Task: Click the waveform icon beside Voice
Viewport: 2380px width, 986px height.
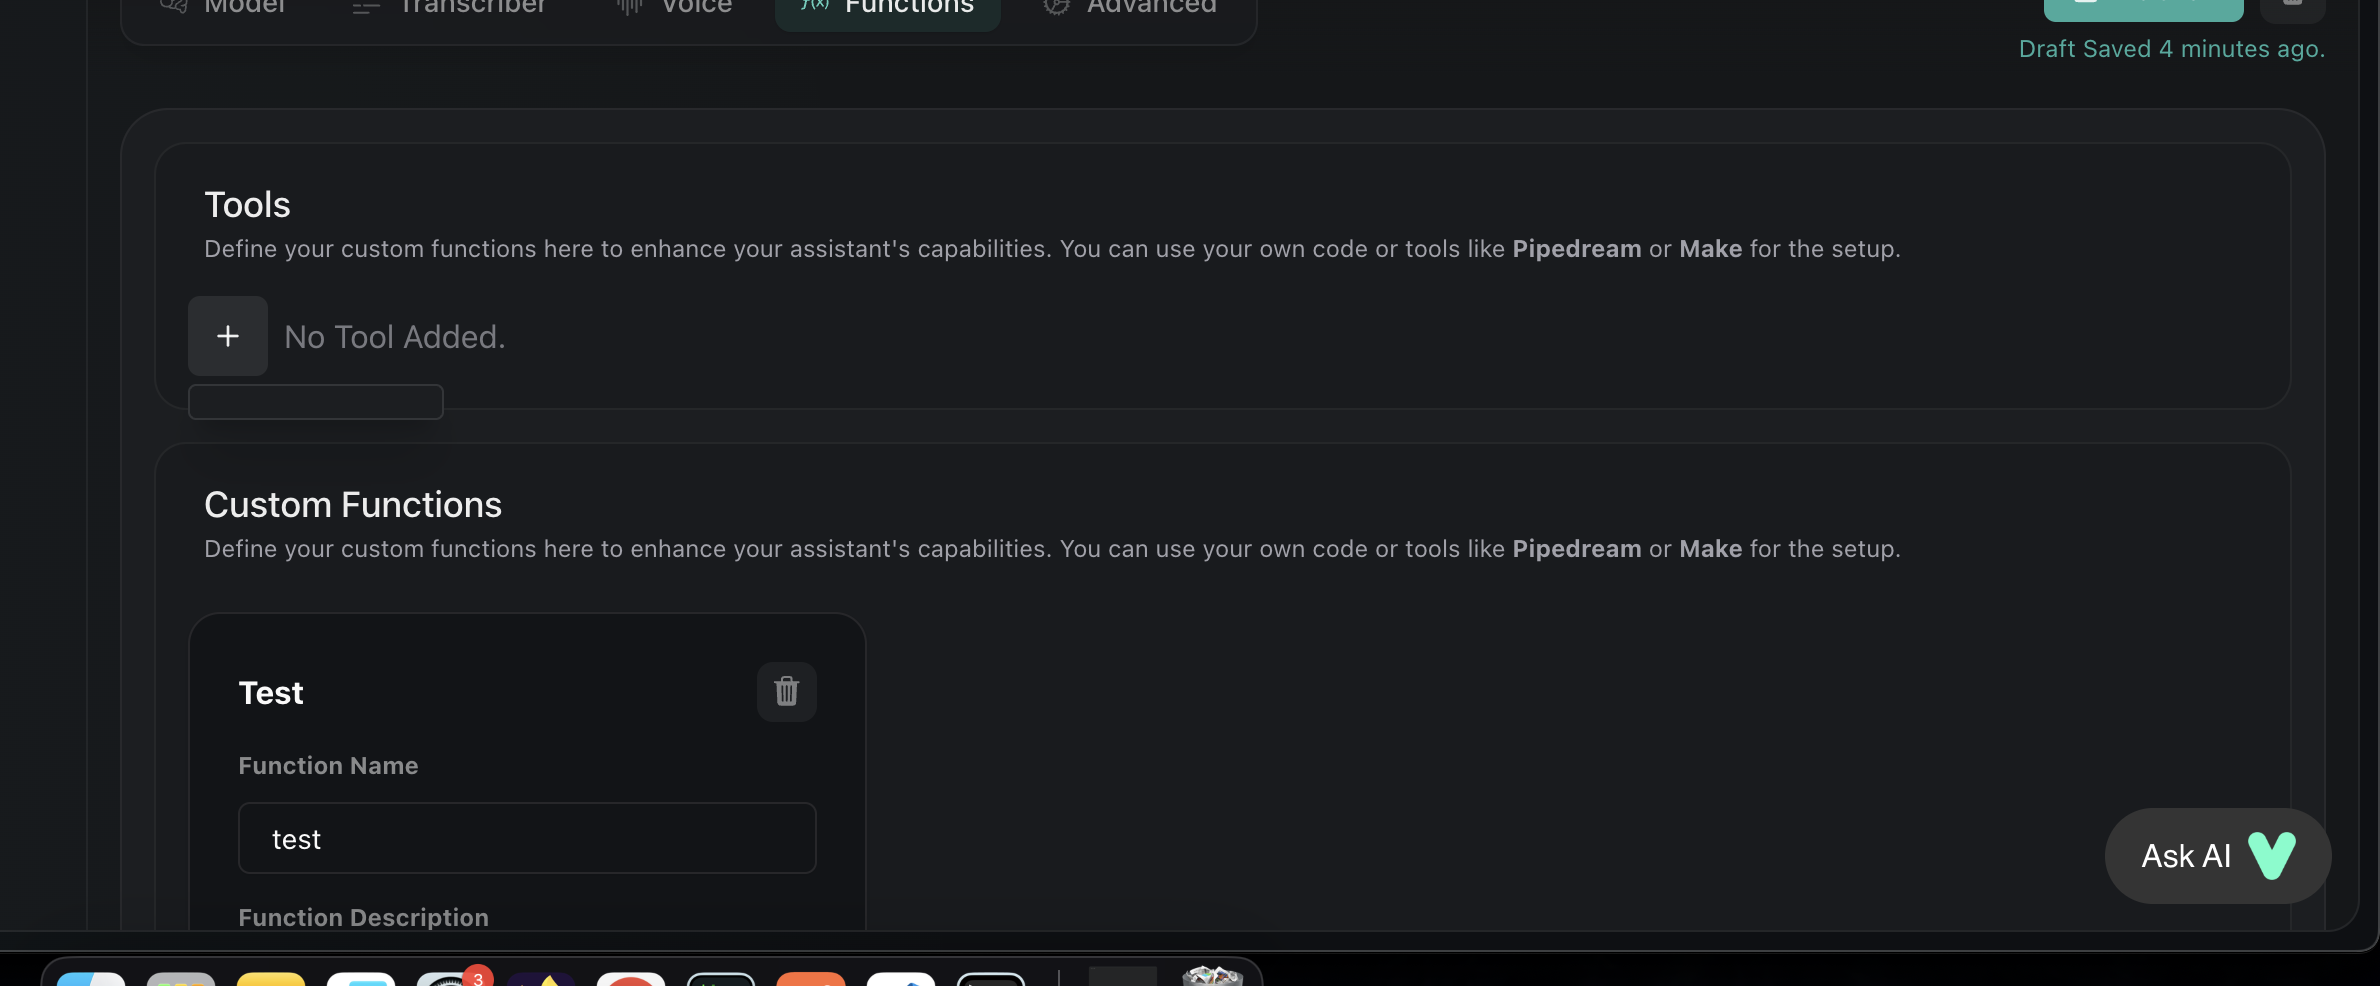Action: point(628,6)
